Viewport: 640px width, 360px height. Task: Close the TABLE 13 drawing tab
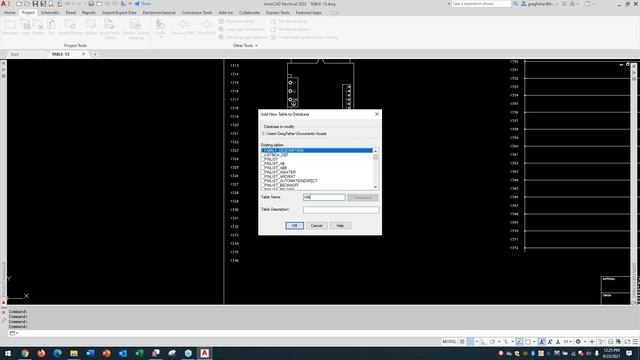point(84,54)
